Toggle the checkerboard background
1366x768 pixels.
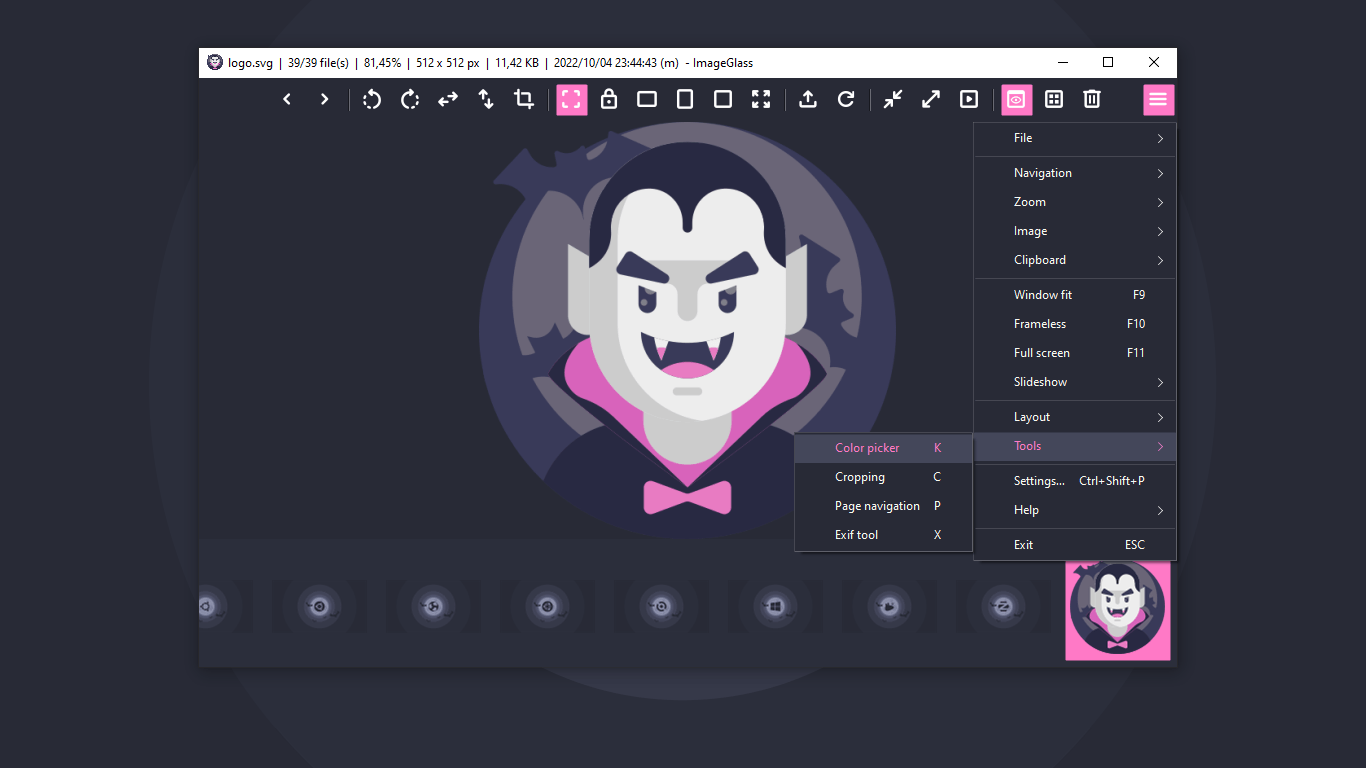click(x=1053, y=99)
